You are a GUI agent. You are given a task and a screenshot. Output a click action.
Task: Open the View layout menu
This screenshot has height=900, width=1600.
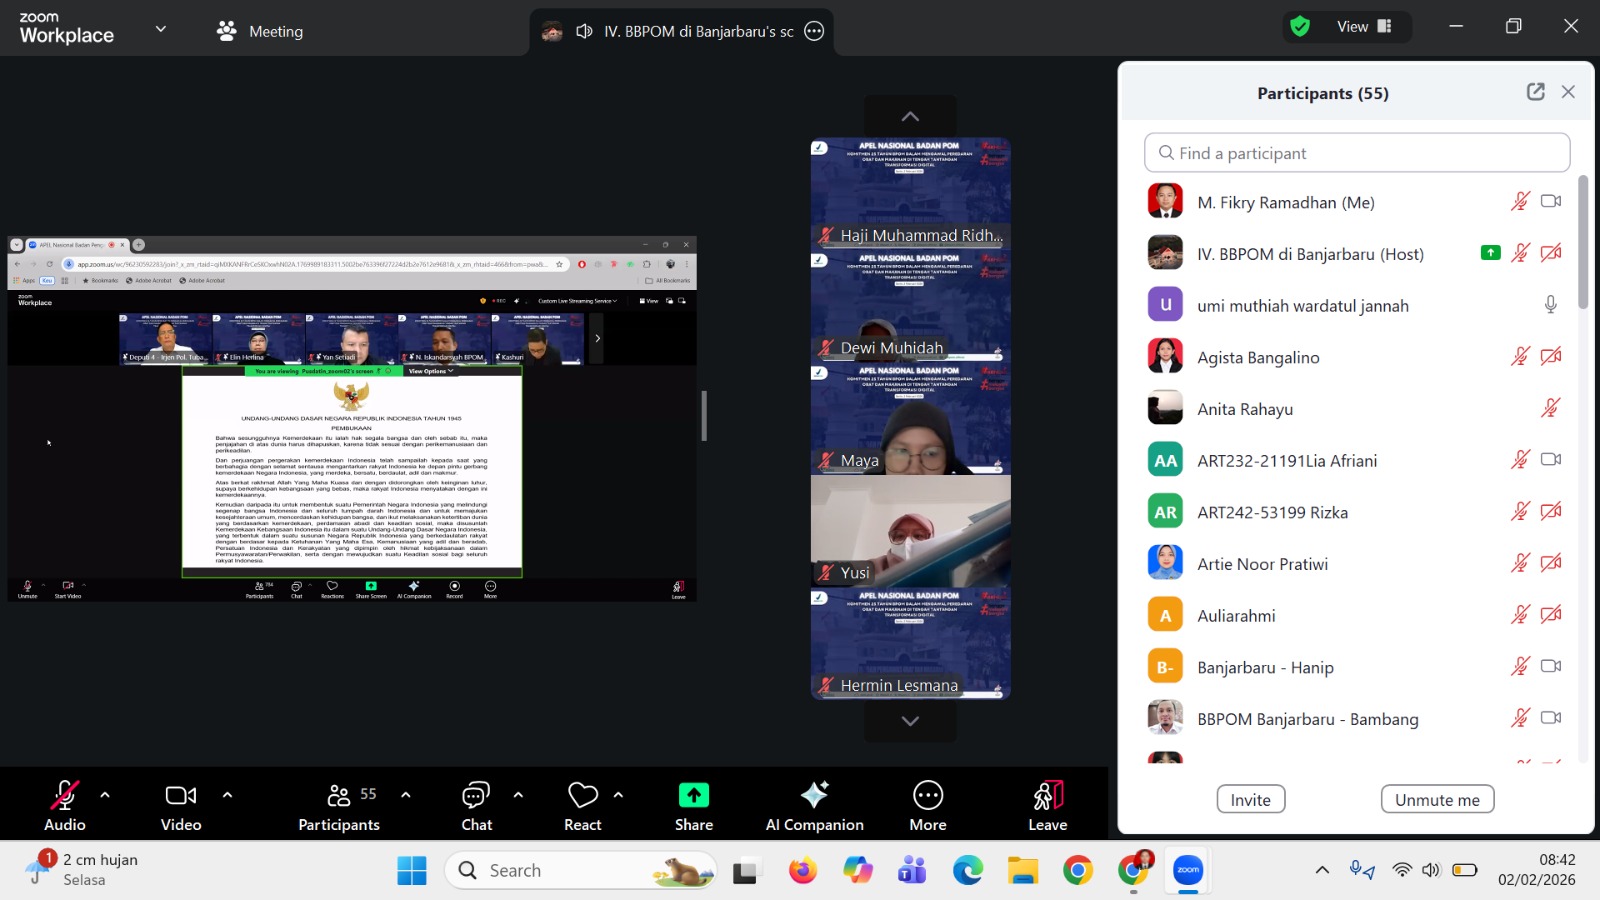1363,27
